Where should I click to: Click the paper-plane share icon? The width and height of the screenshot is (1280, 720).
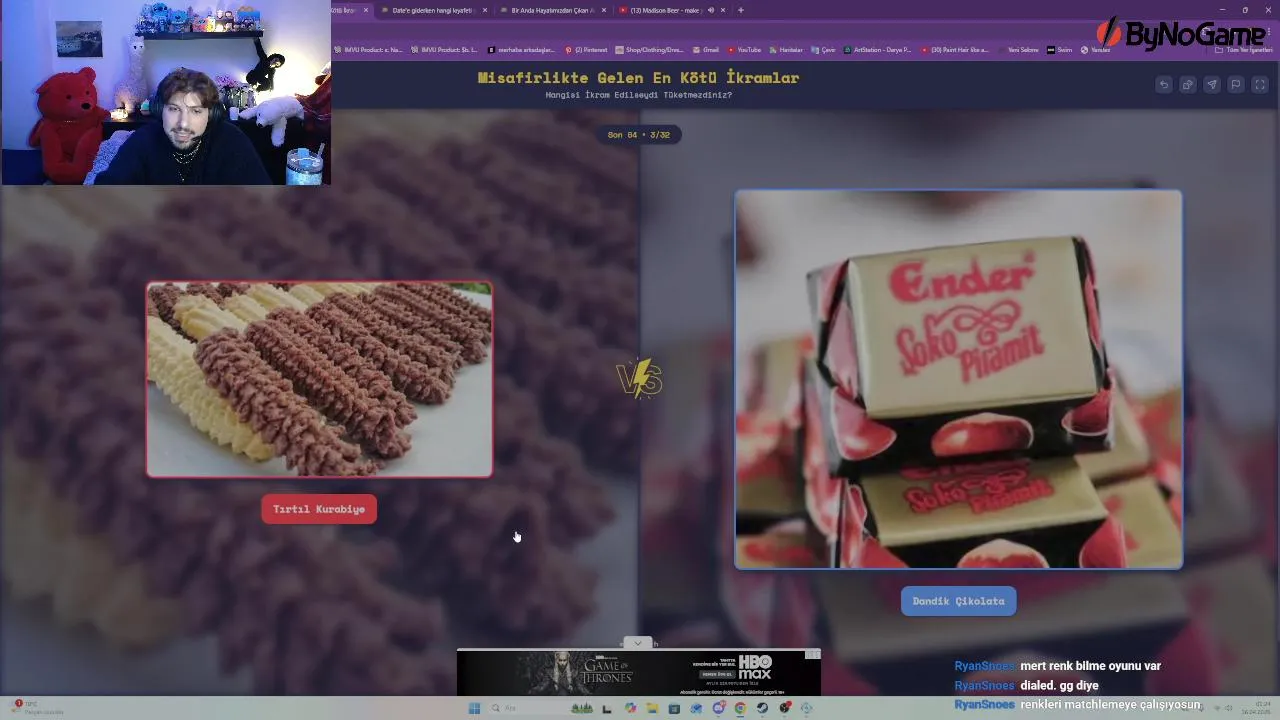coord(1212,85)
